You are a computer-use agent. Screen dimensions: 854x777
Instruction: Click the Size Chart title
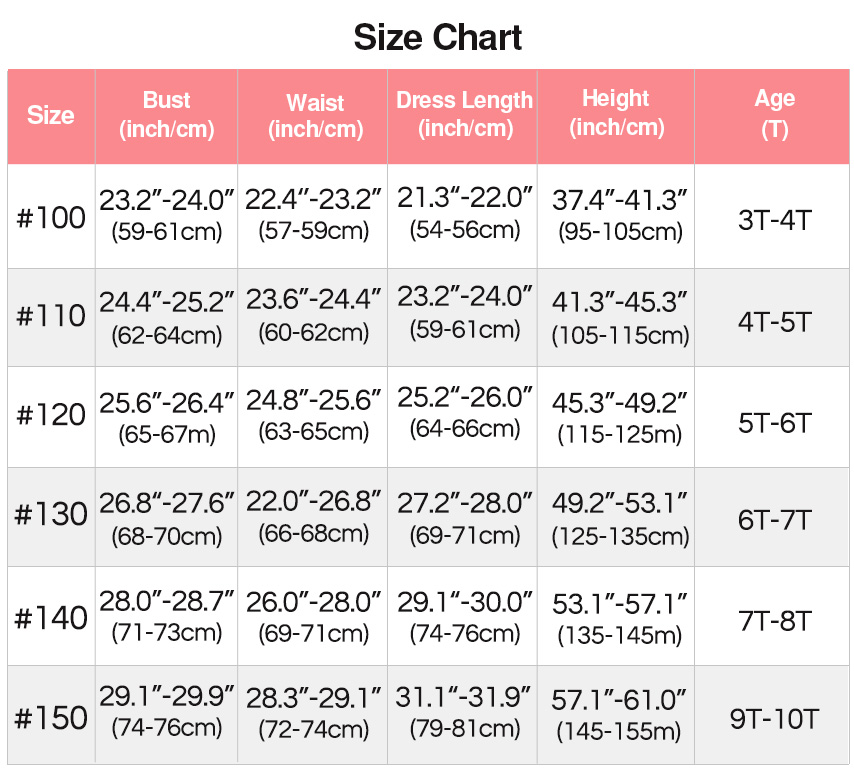click(x=437, y=38)
